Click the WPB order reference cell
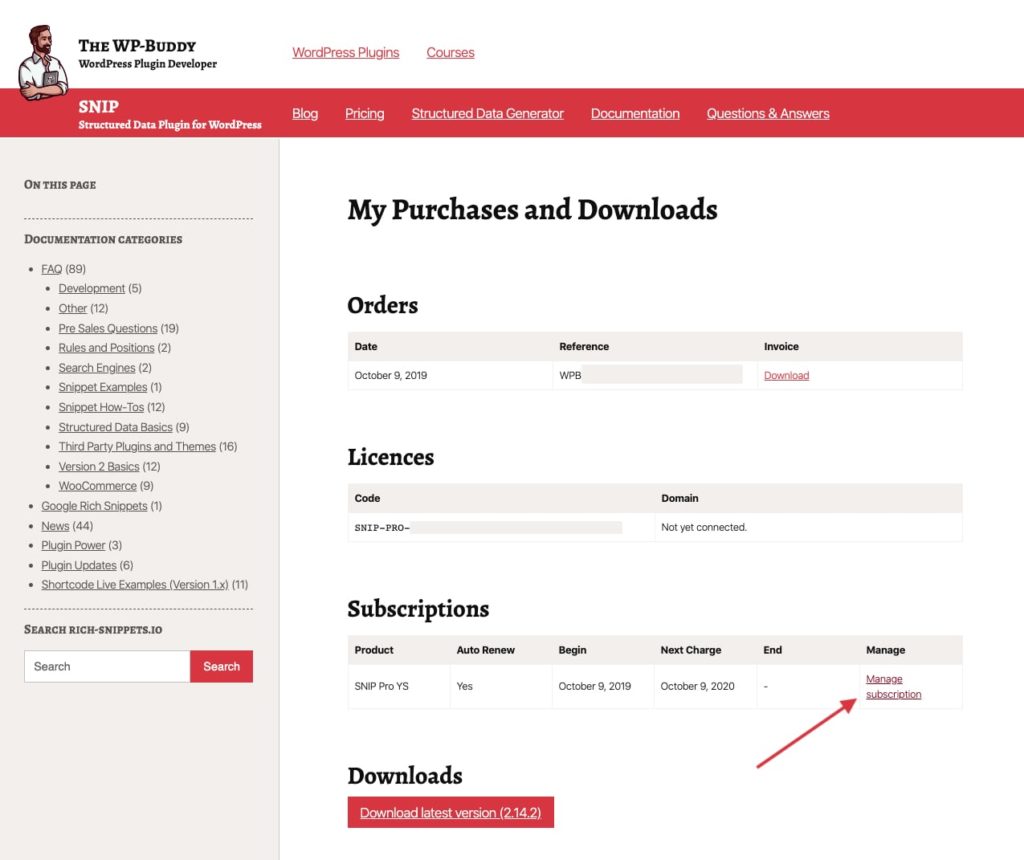 (x=654, y=375)
